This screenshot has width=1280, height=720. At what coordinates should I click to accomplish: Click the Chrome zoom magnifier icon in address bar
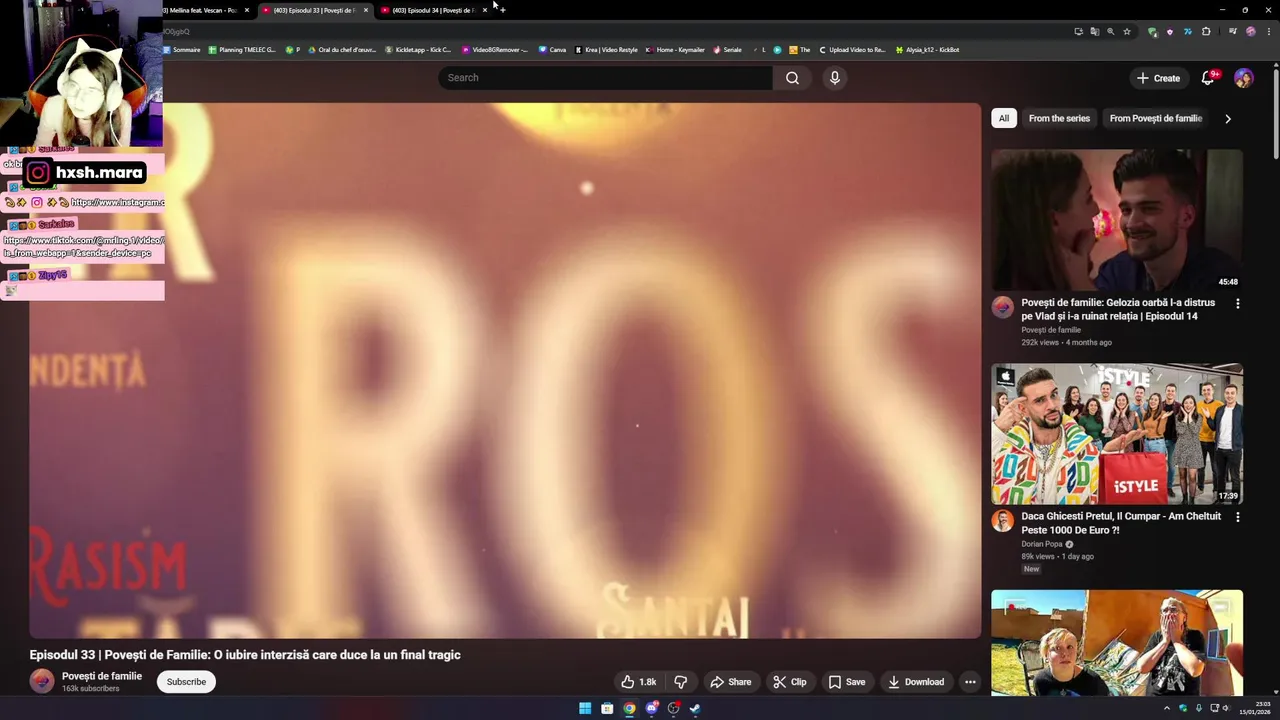coord(1110,31)
